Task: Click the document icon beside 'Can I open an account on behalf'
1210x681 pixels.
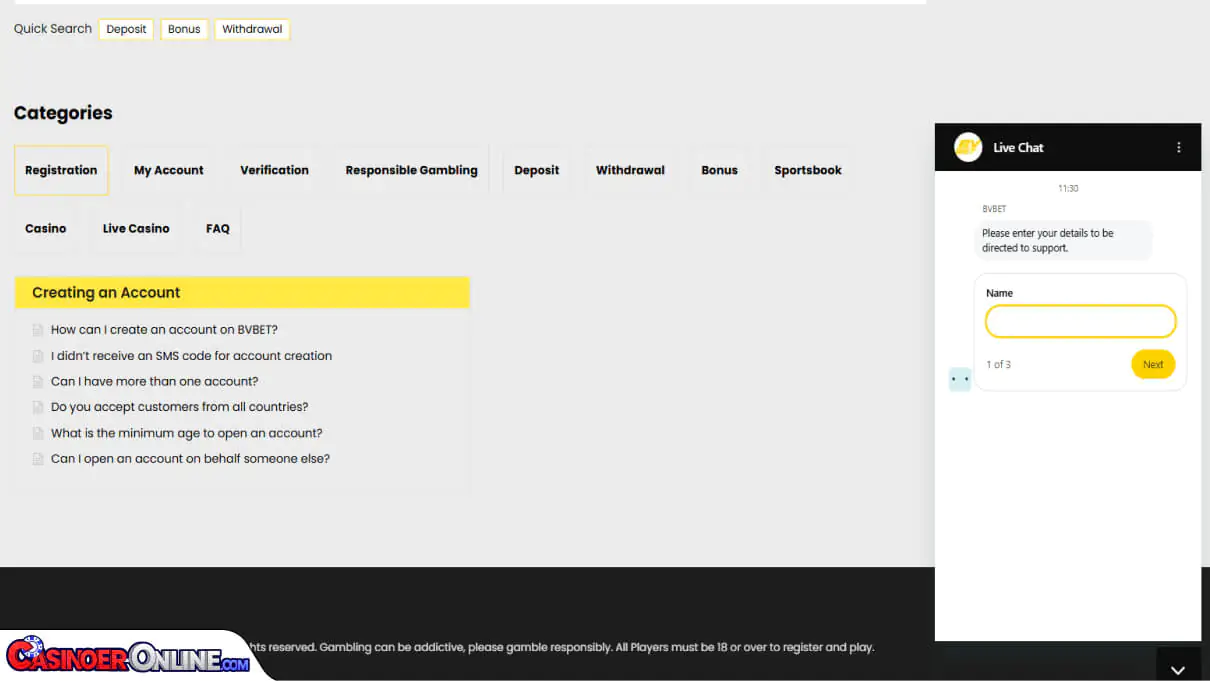Action: [38, 460]
